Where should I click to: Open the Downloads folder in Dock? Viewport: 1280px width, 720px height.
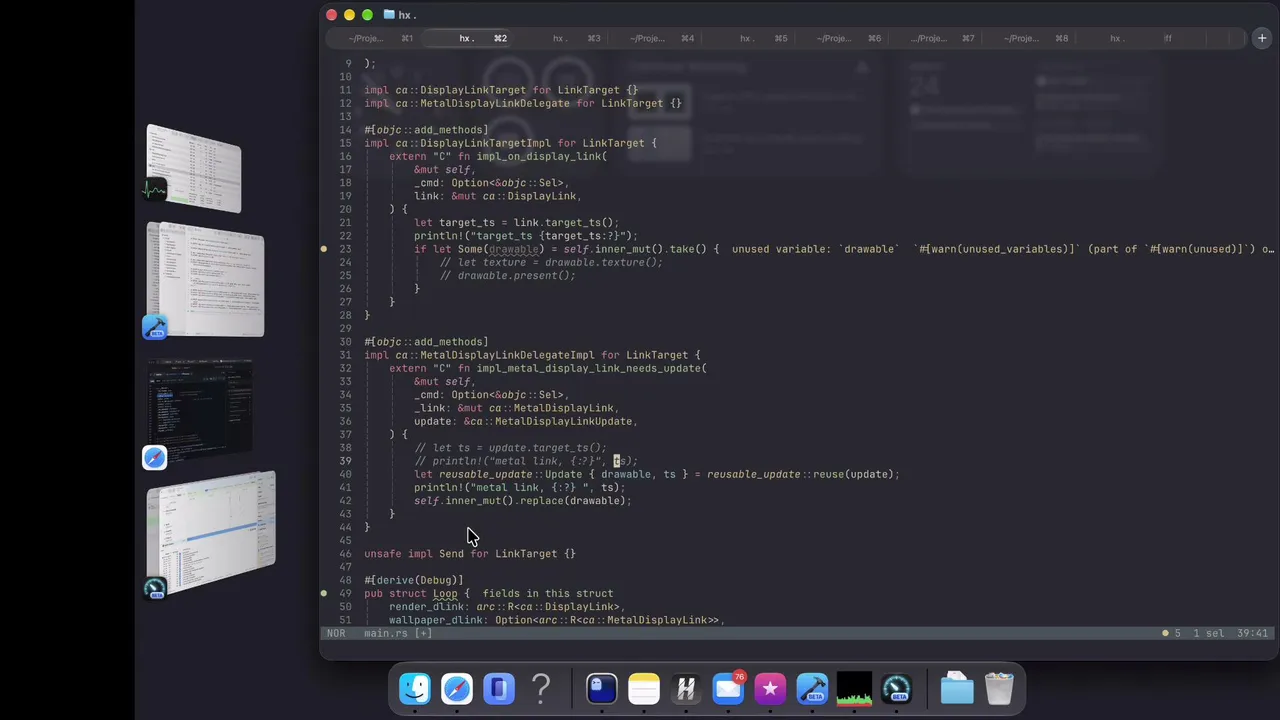coord(957,689)
